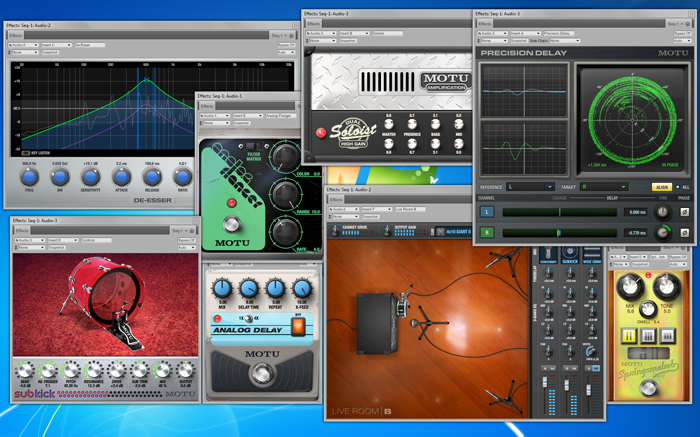The image size is (700, 437).
Task: Click the SubKick MIX knob
Action: click(x=162, y=370)
